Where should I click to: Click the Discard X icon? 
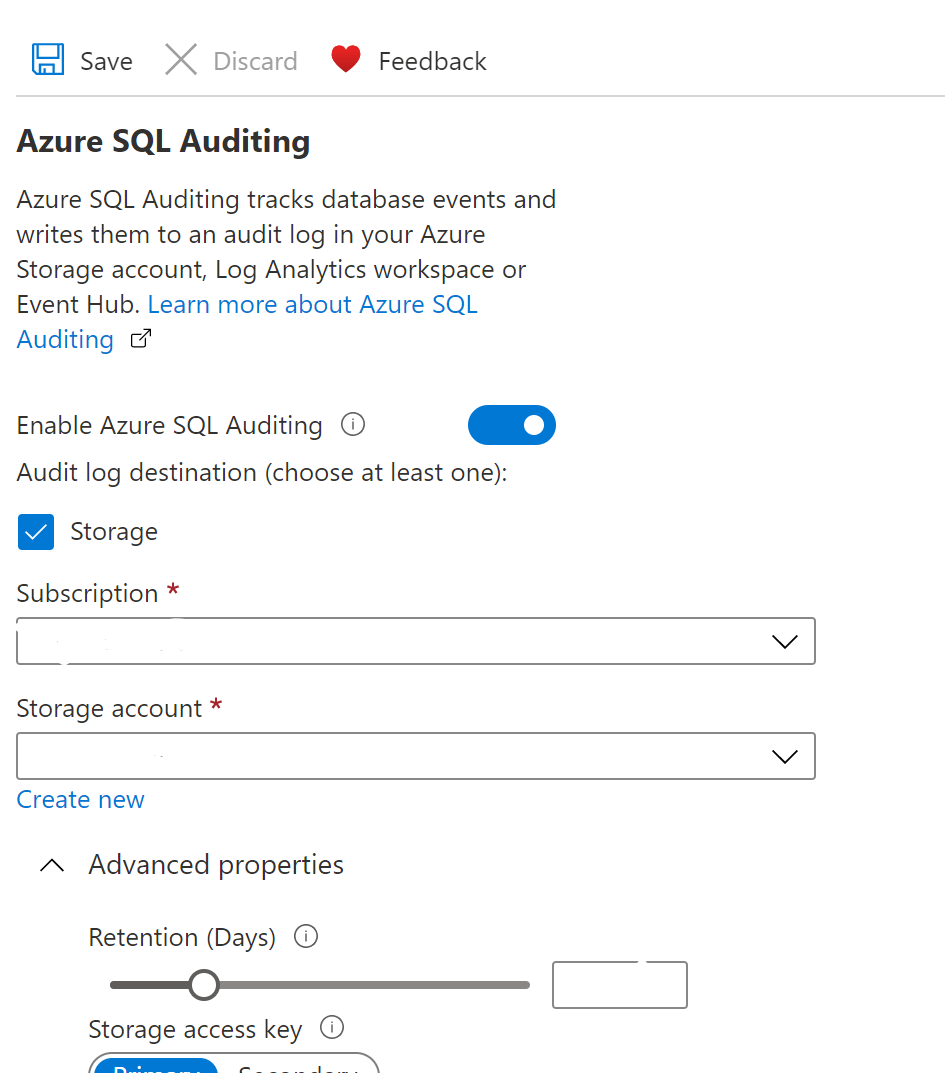pos(181,60)
